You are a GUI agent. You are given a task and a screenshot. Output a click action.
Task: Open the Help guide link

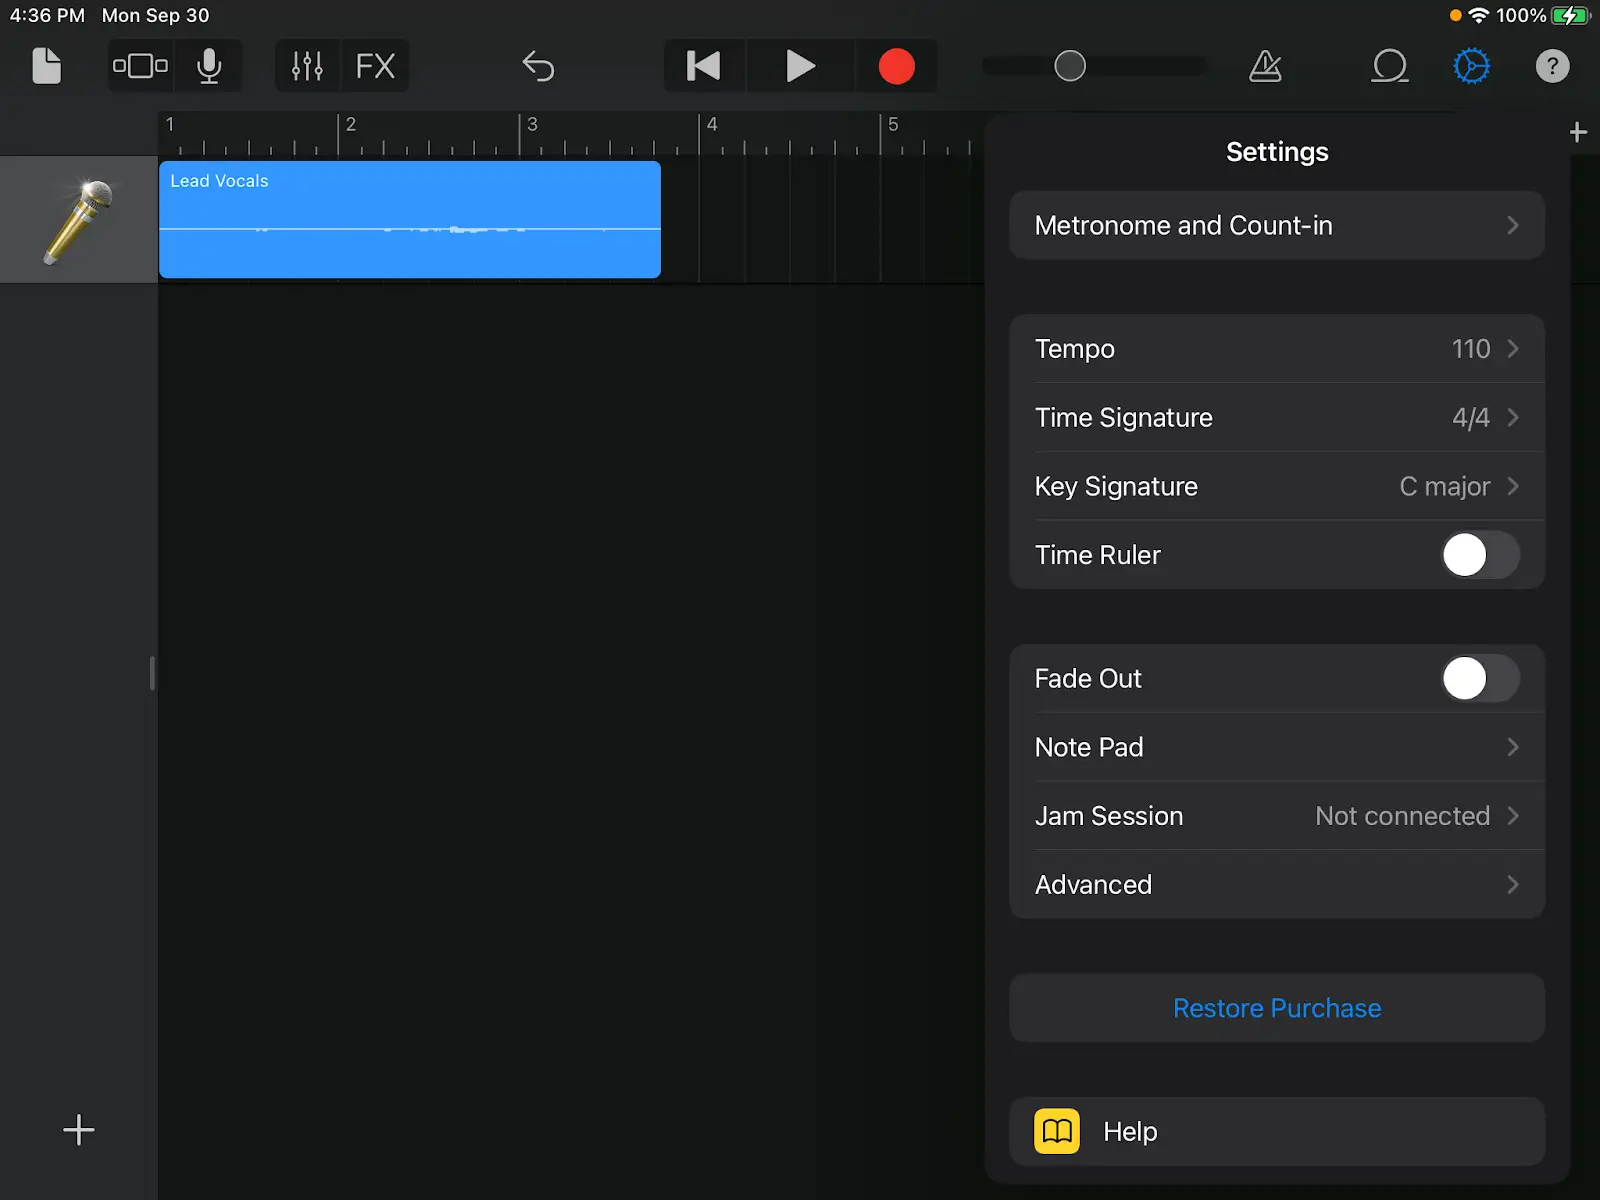click(x=1276, y=1132)
